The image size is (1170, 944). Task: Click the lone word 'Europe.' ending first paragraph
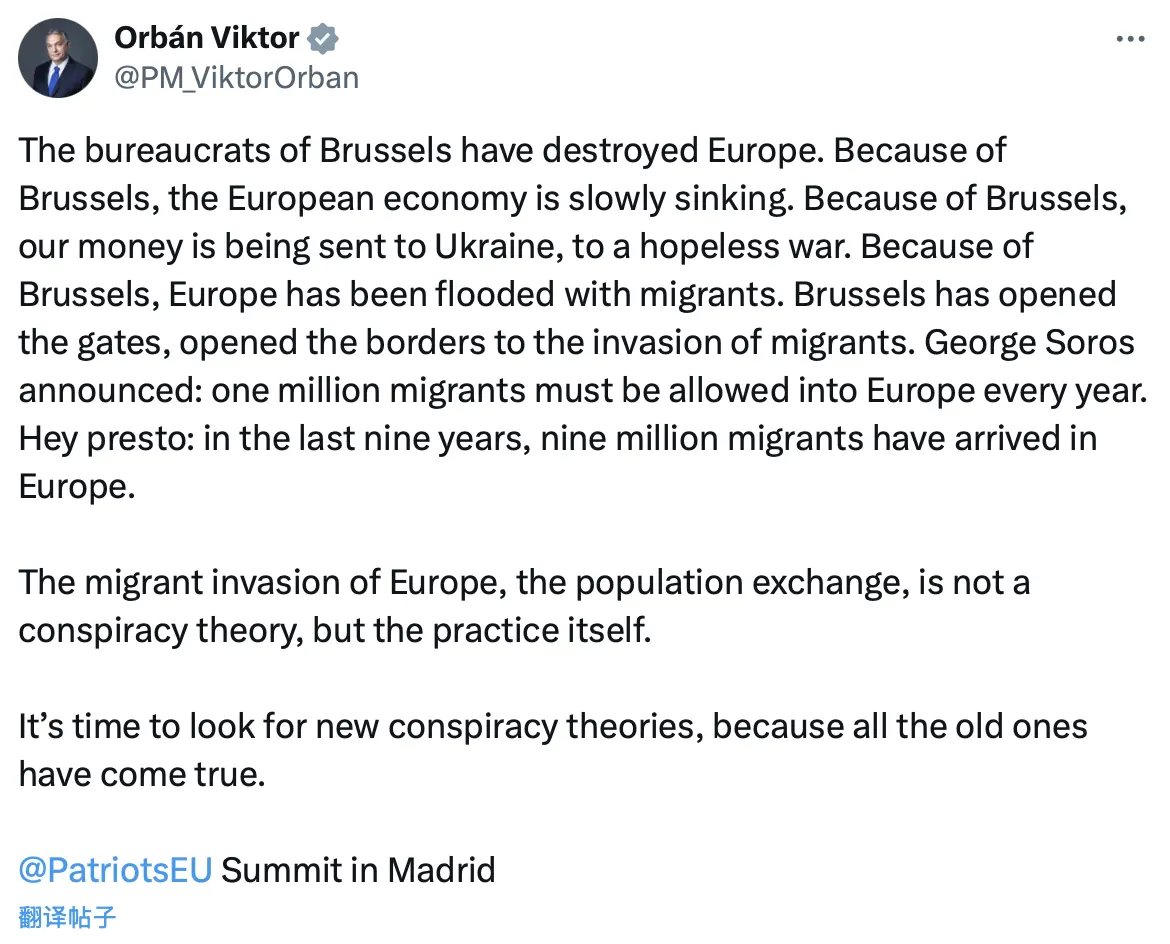pyautogui.click(x=75, y=487)
